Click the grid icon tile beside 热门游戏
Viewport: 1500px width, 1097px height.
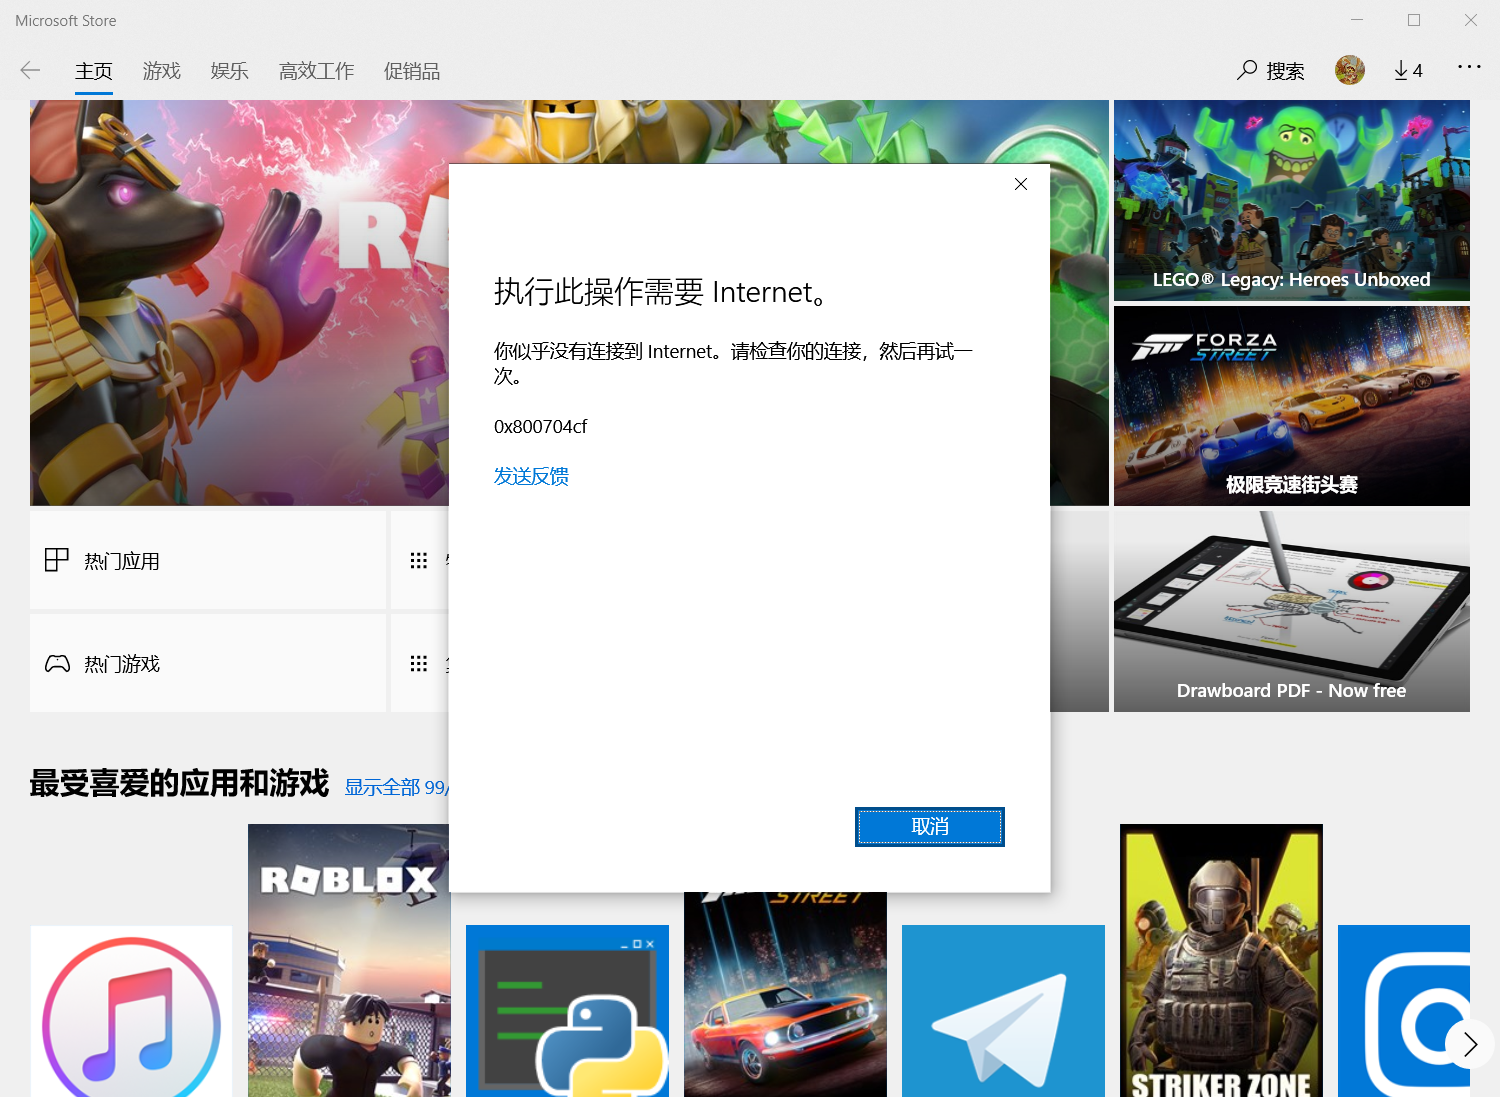420,663
